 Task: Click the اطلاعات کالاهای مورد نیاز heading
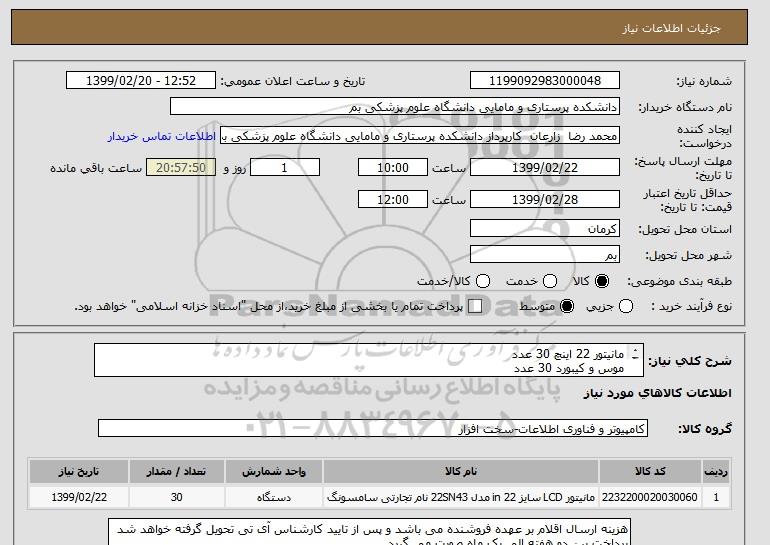click(658, 393)
